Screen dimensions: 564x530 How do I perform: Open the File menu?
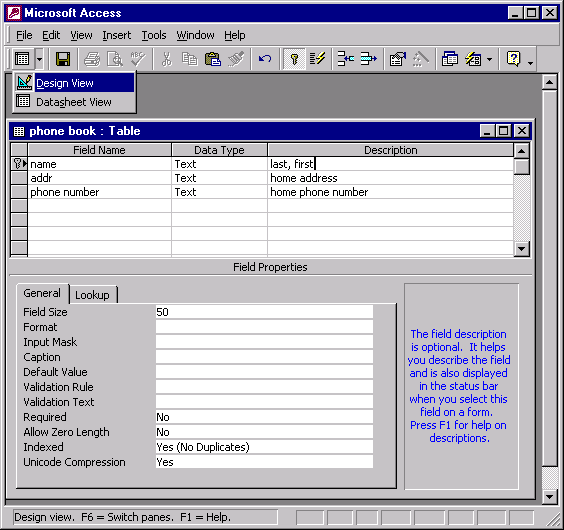point(24,35)
